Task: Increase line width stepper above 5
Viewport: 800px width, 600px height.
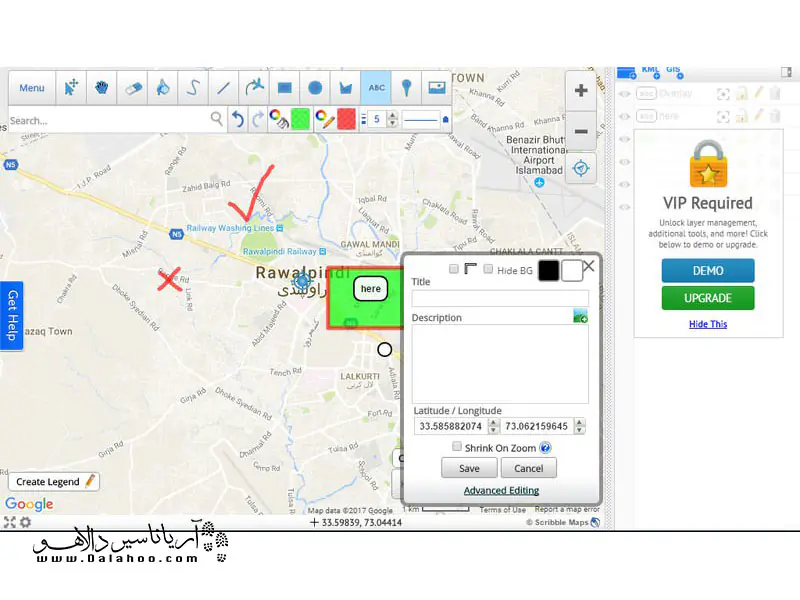Action: [392, 115]
